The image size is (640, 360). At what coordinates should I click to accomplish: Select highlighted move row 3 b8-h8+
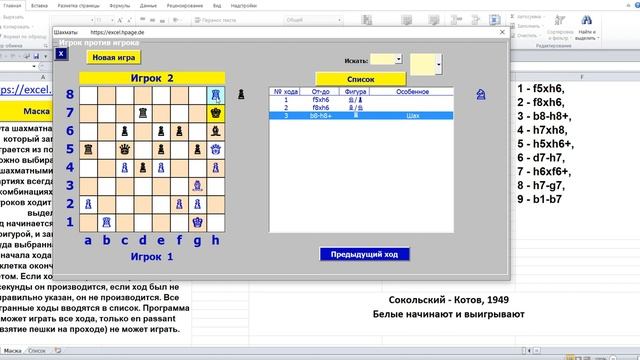361,116
